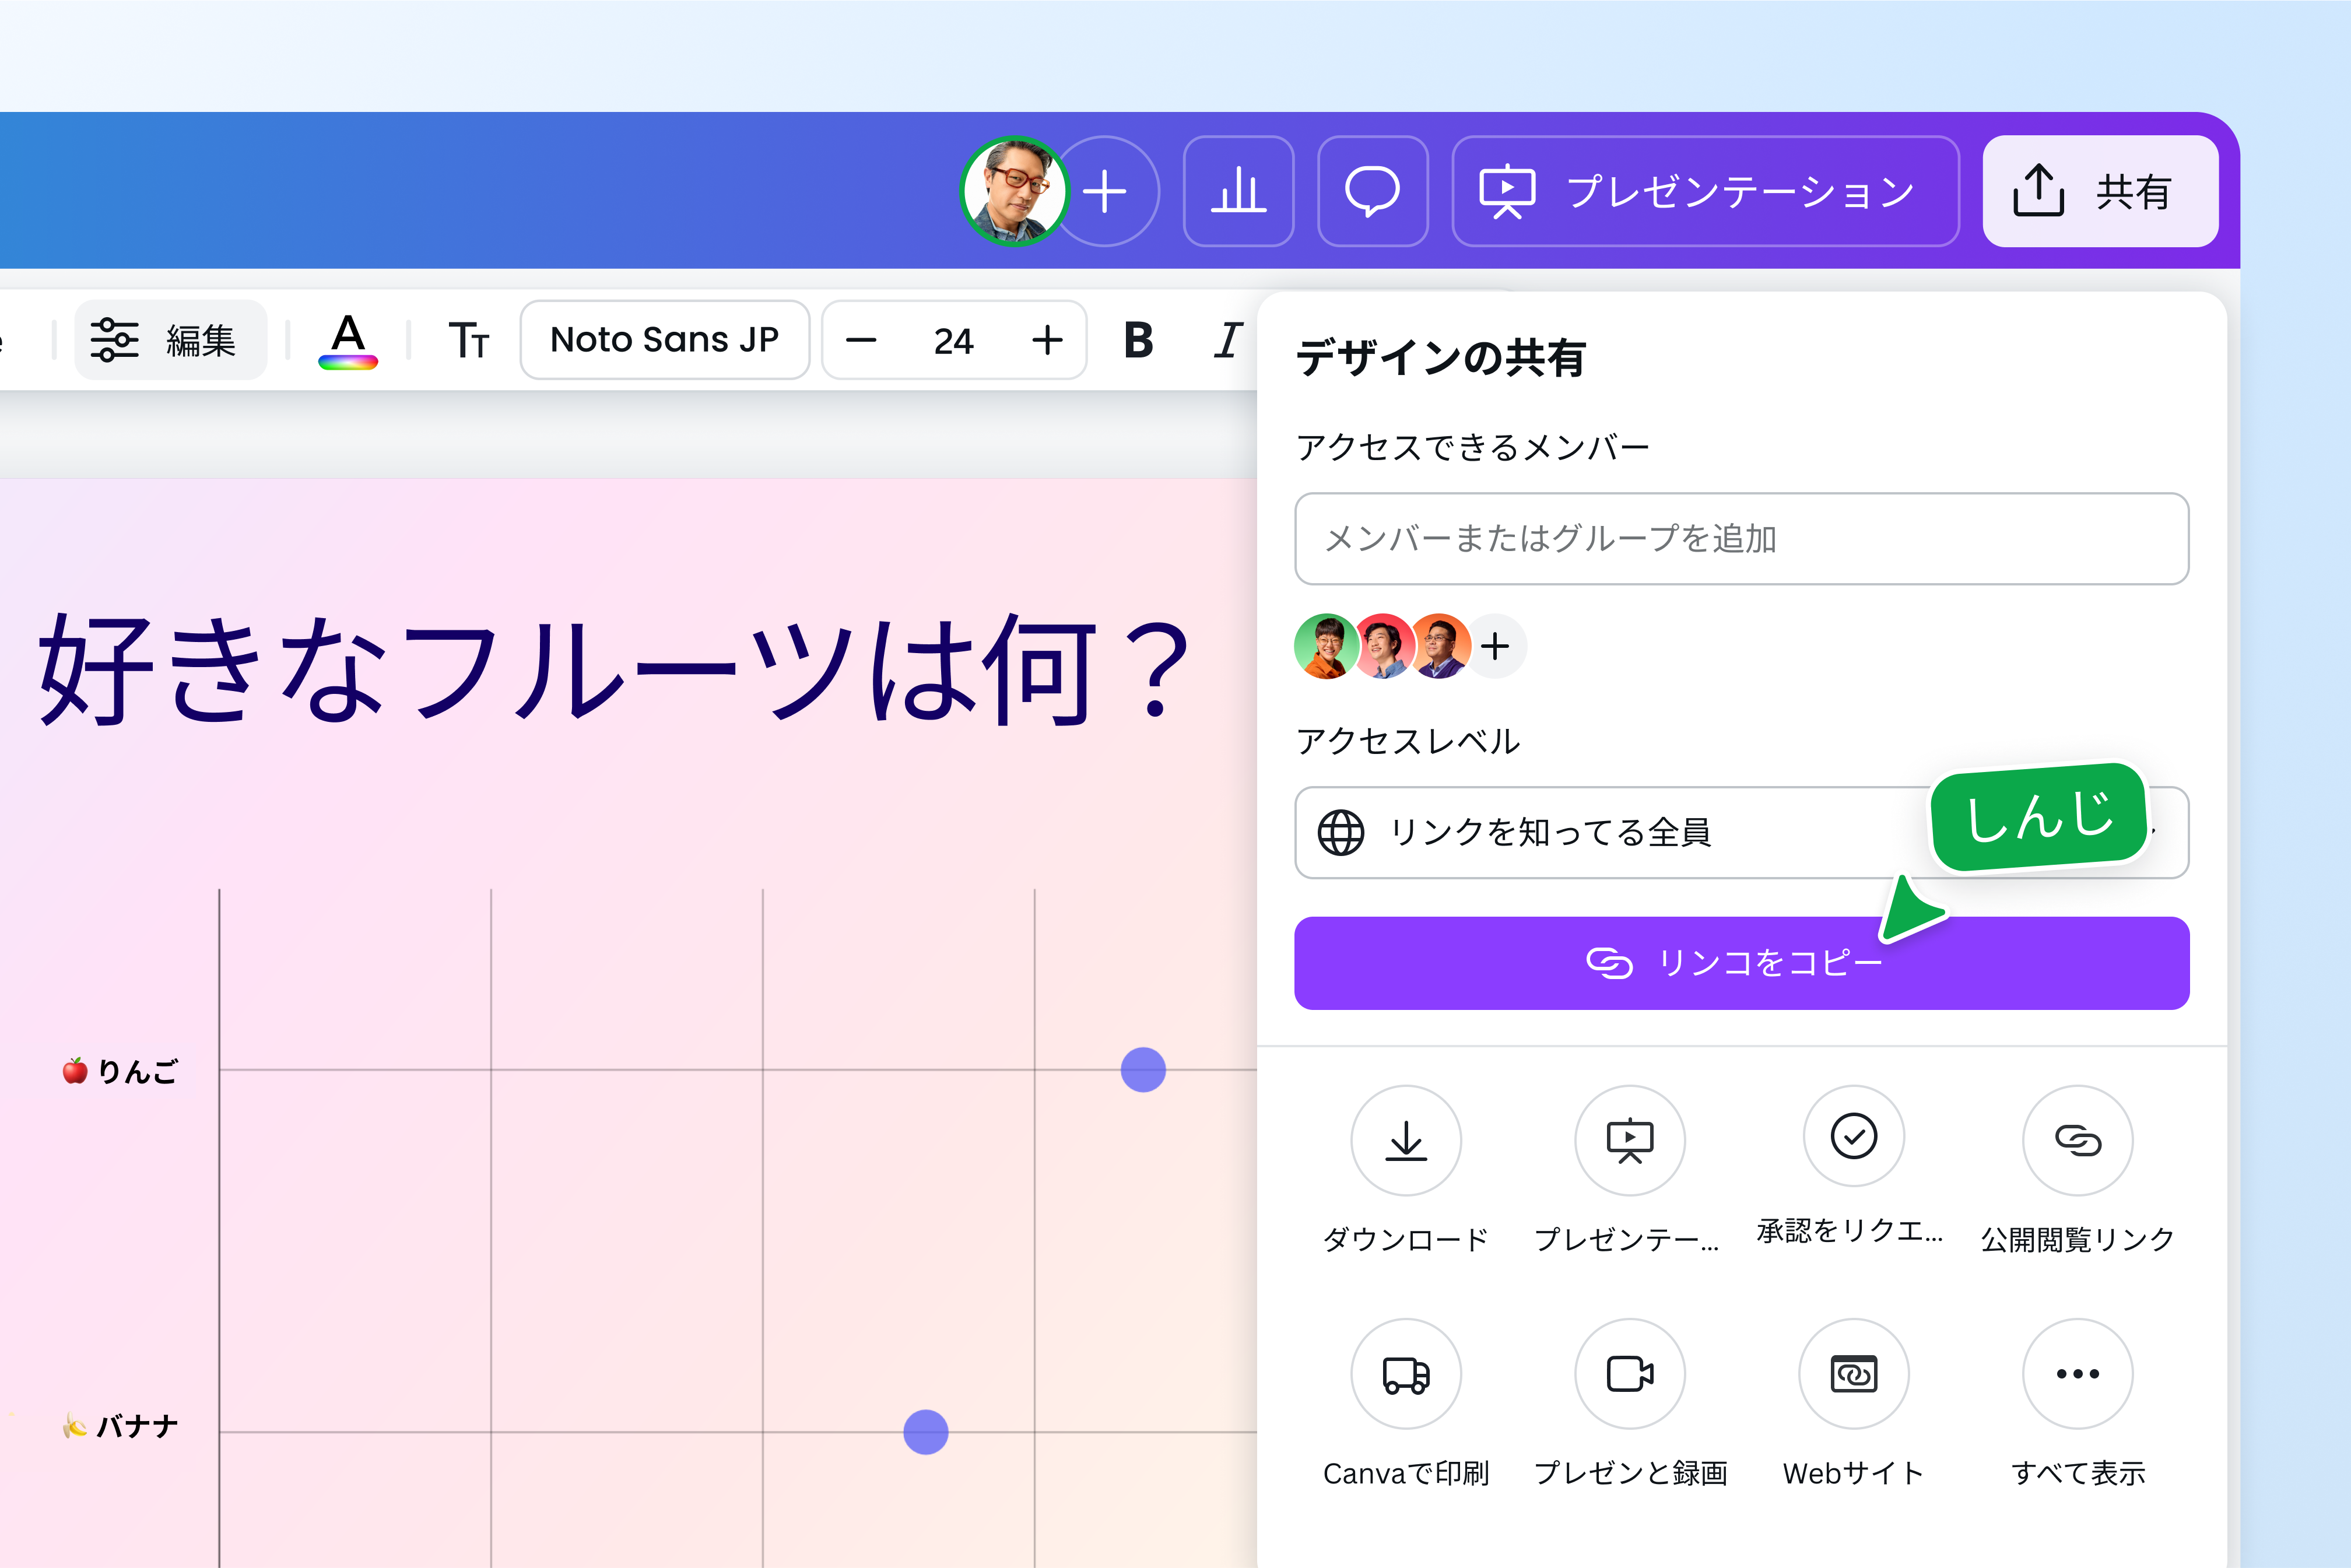Click the プレゼンテーション button in header
This screenshot has width=2351, height=1568.
pos(1705,191)
